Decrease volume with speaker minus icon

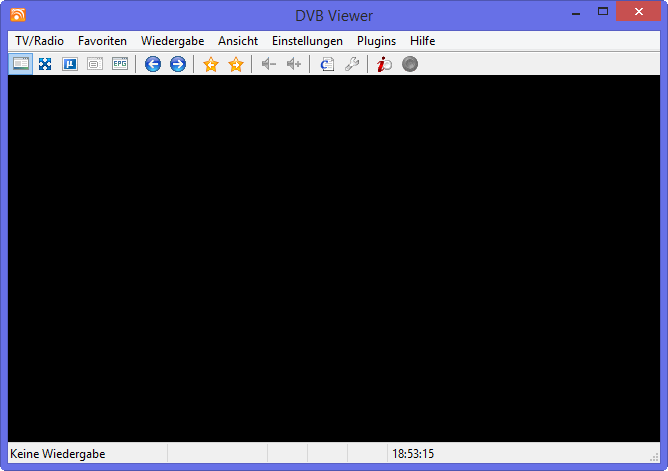269,64
